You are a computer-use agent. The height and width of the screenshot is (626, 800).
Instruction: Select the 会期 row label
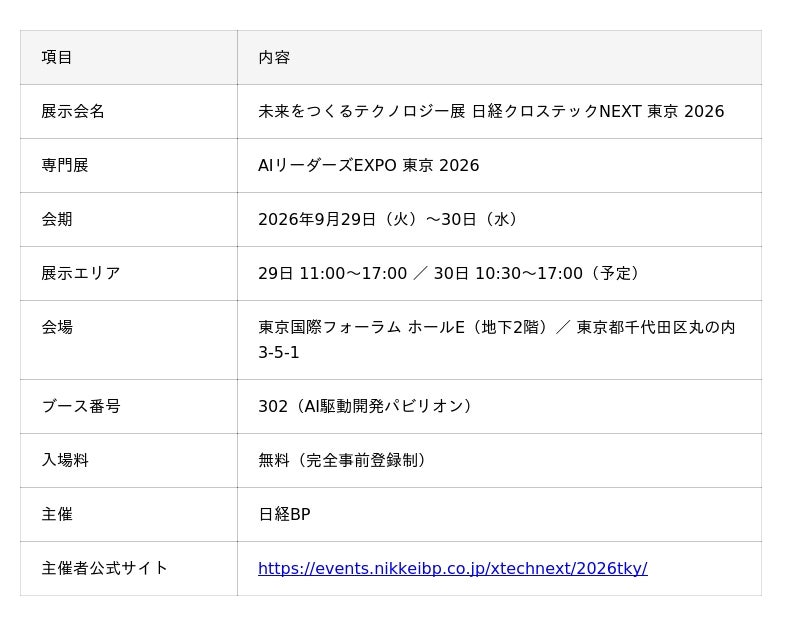point(57,219)
